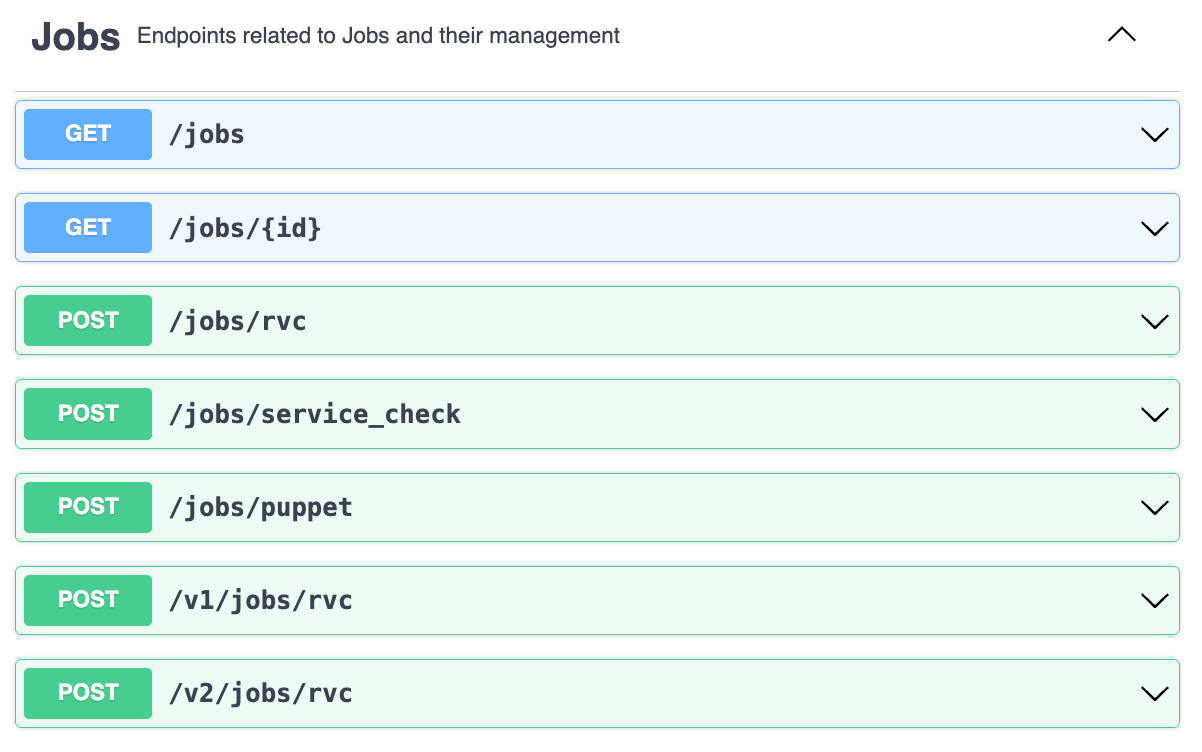Click the GET badge for /jobs
This screenshot has width=1202, height=752.
pyautogui.click(x=88, y=134)
